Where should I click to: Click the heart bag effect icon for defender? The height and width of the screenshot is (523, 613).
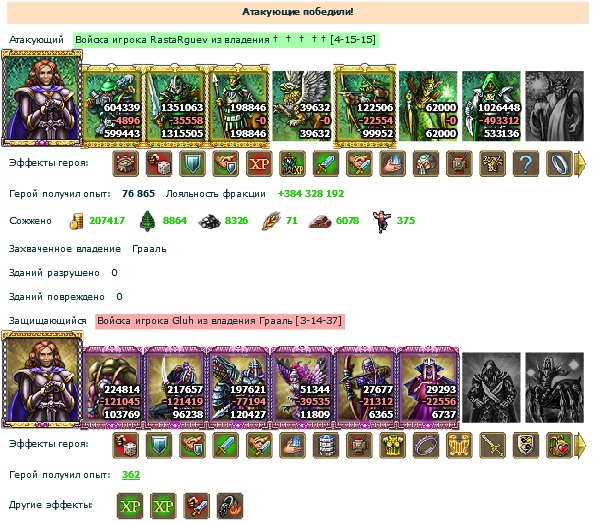click(559, 445)
